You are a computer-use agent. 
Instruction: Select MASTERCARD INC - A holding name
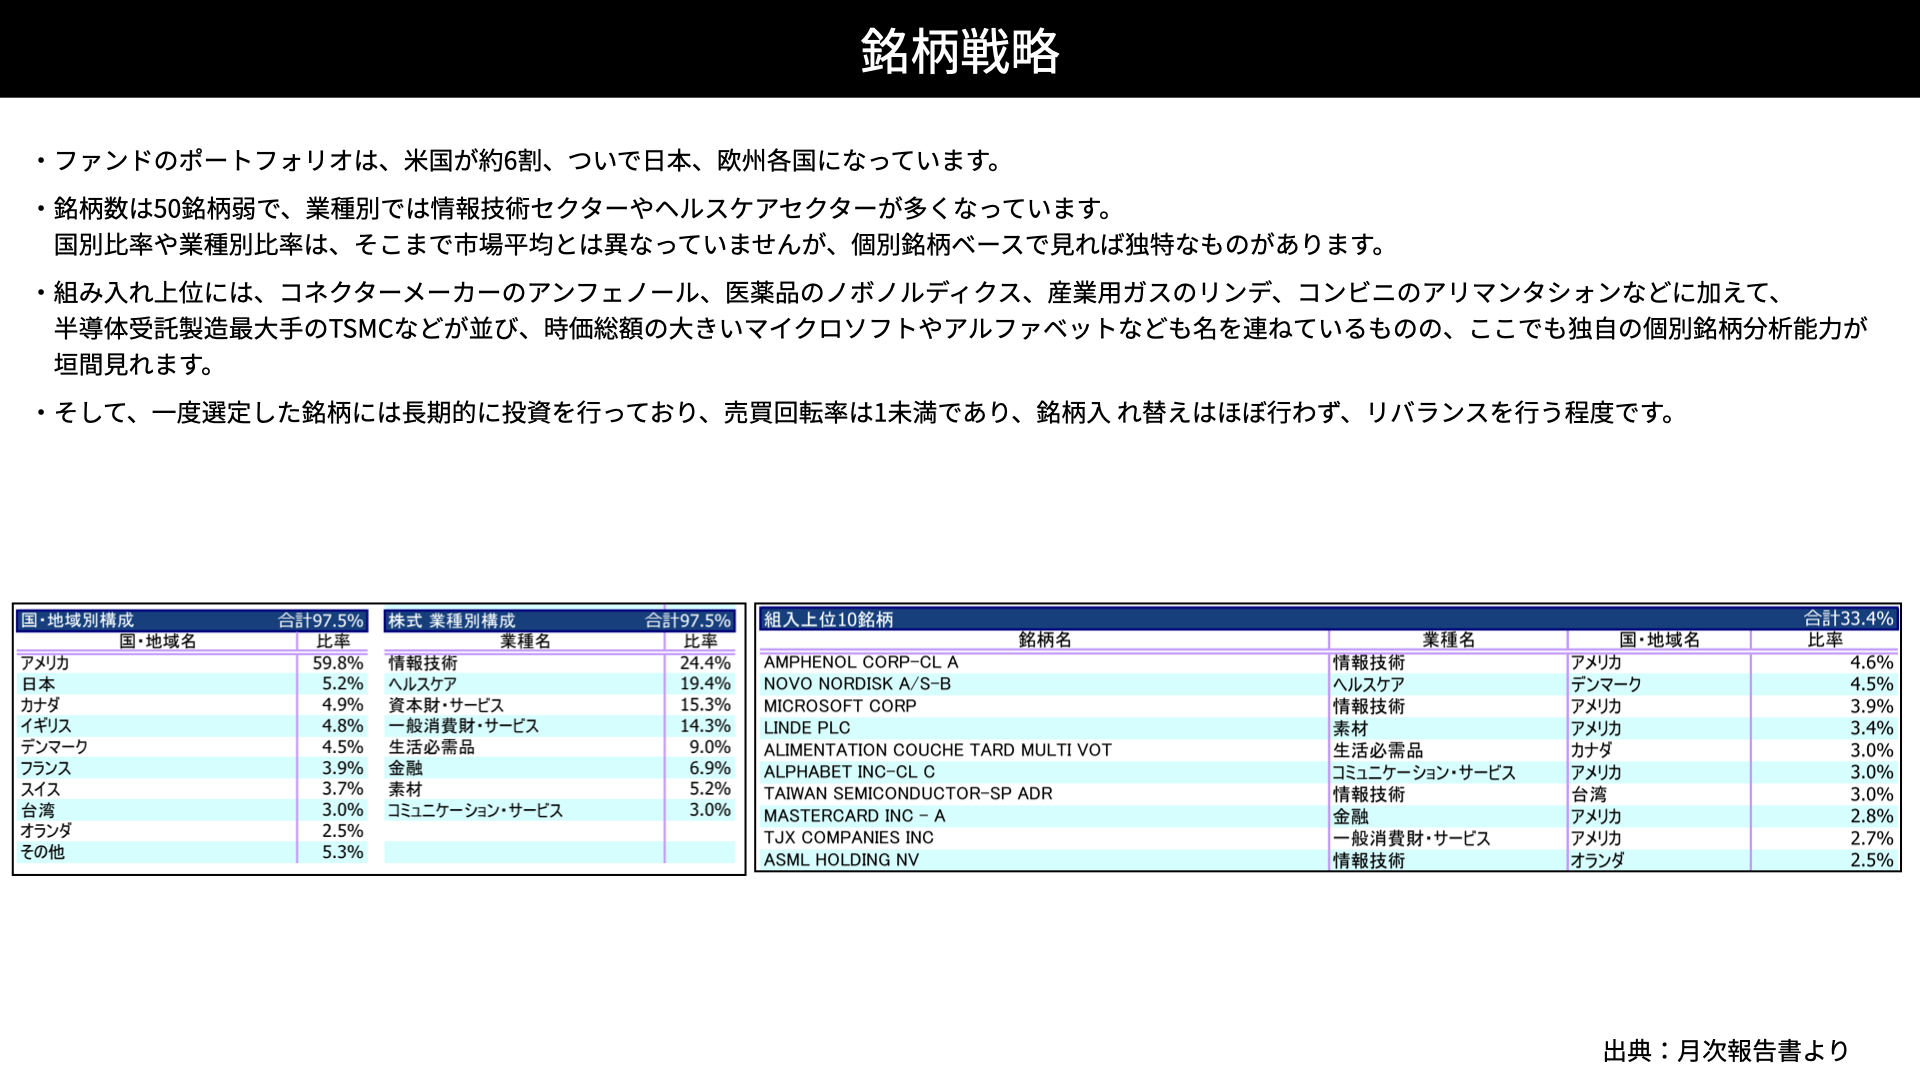point(854,816)
